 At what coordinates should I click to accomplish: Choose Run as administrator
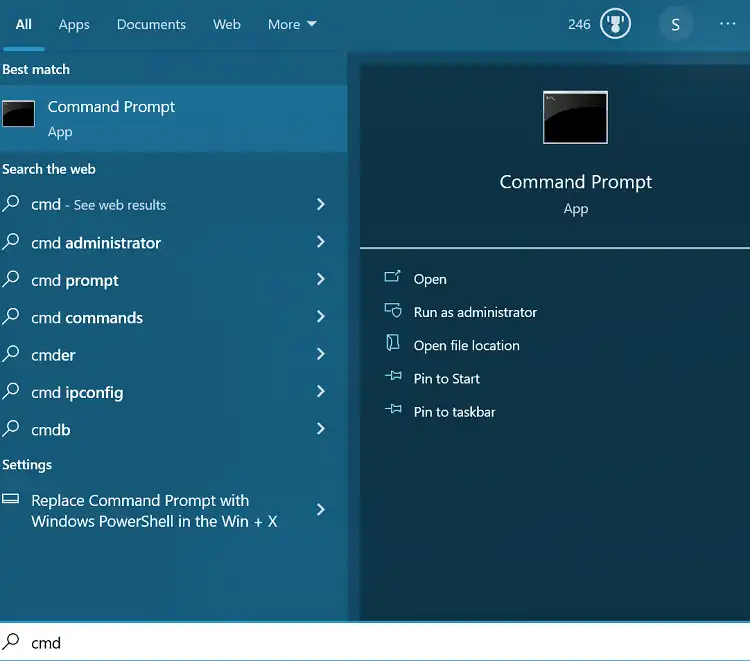point(475,312)
